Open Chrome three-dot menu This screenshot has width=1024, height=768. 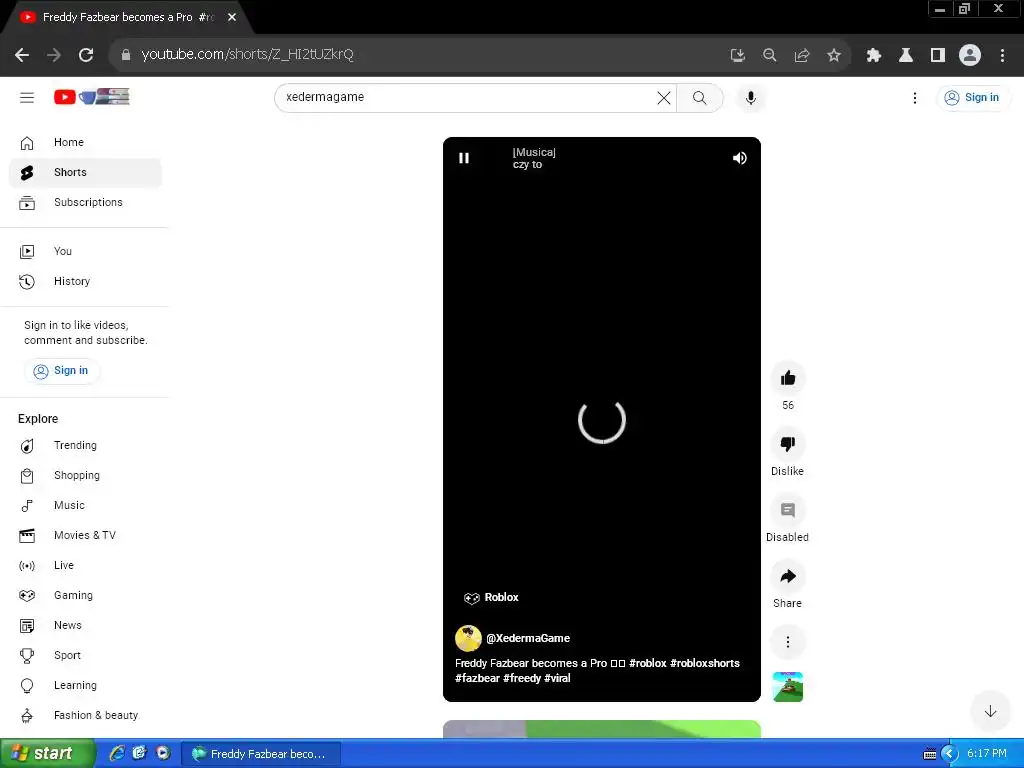point(1002,56)
